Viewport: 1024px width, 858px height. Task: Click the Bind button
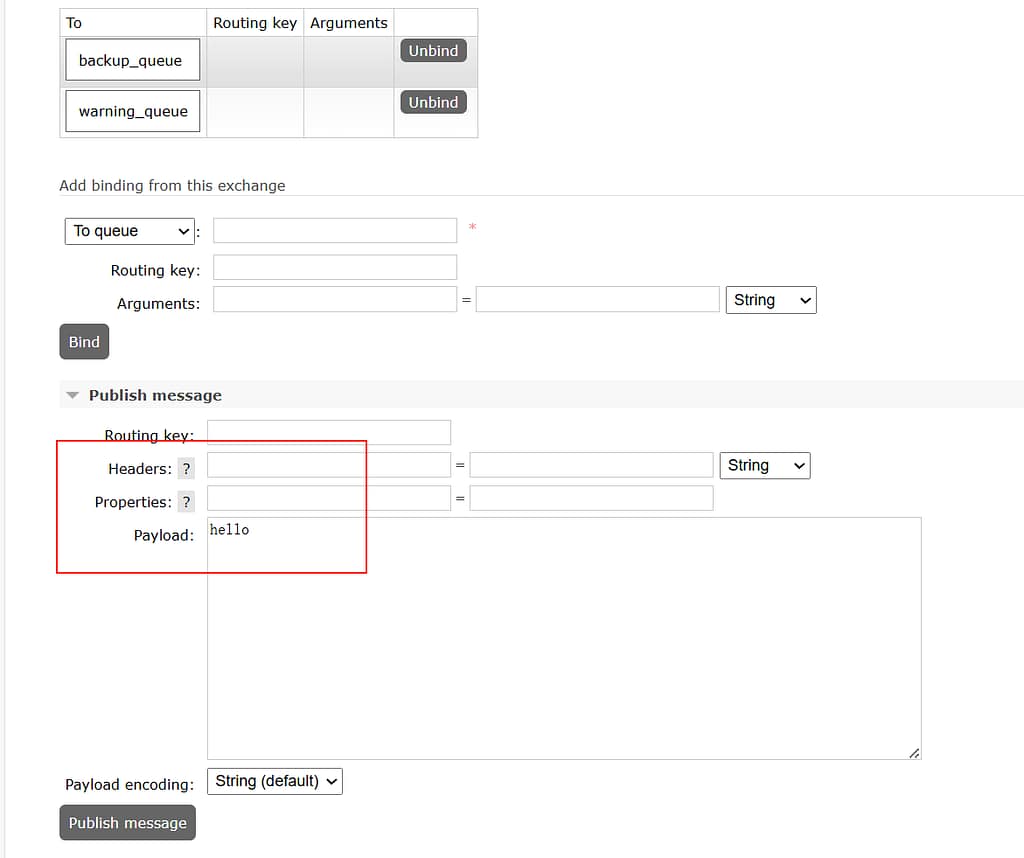coord(84,342)
